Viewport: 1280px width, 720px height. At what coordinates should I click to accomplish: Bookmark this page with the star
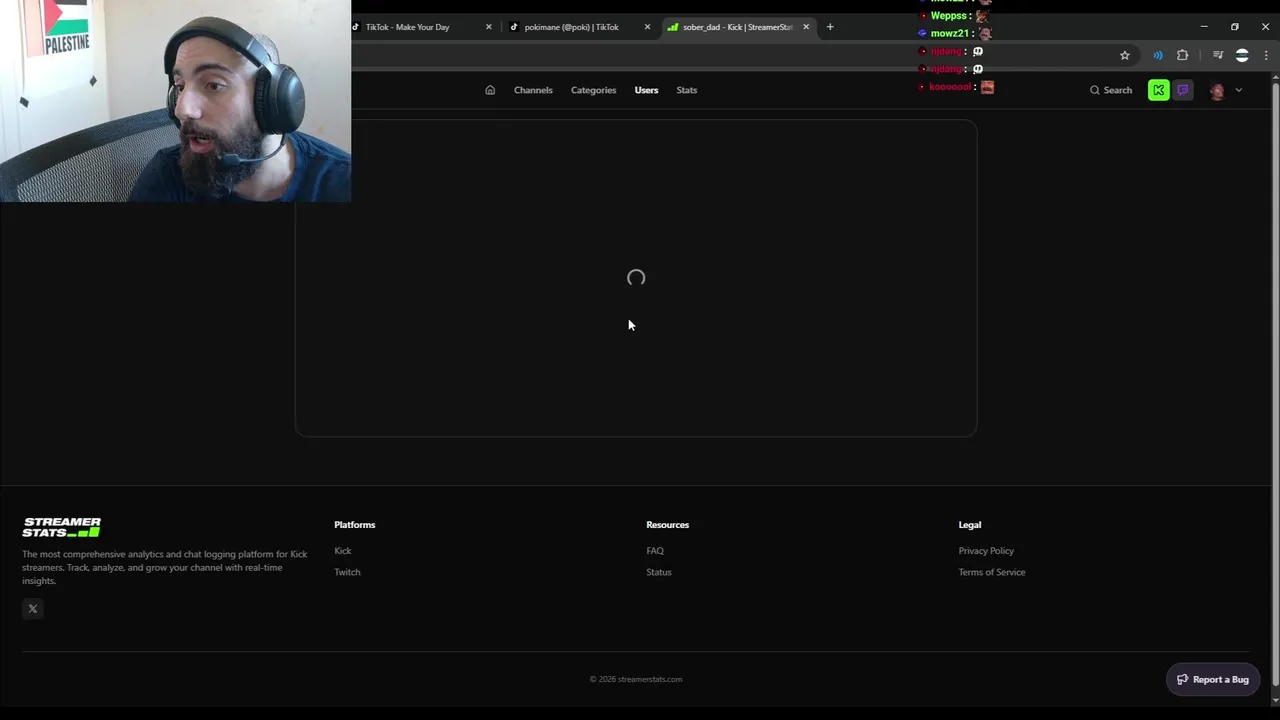click(1125, 55)
